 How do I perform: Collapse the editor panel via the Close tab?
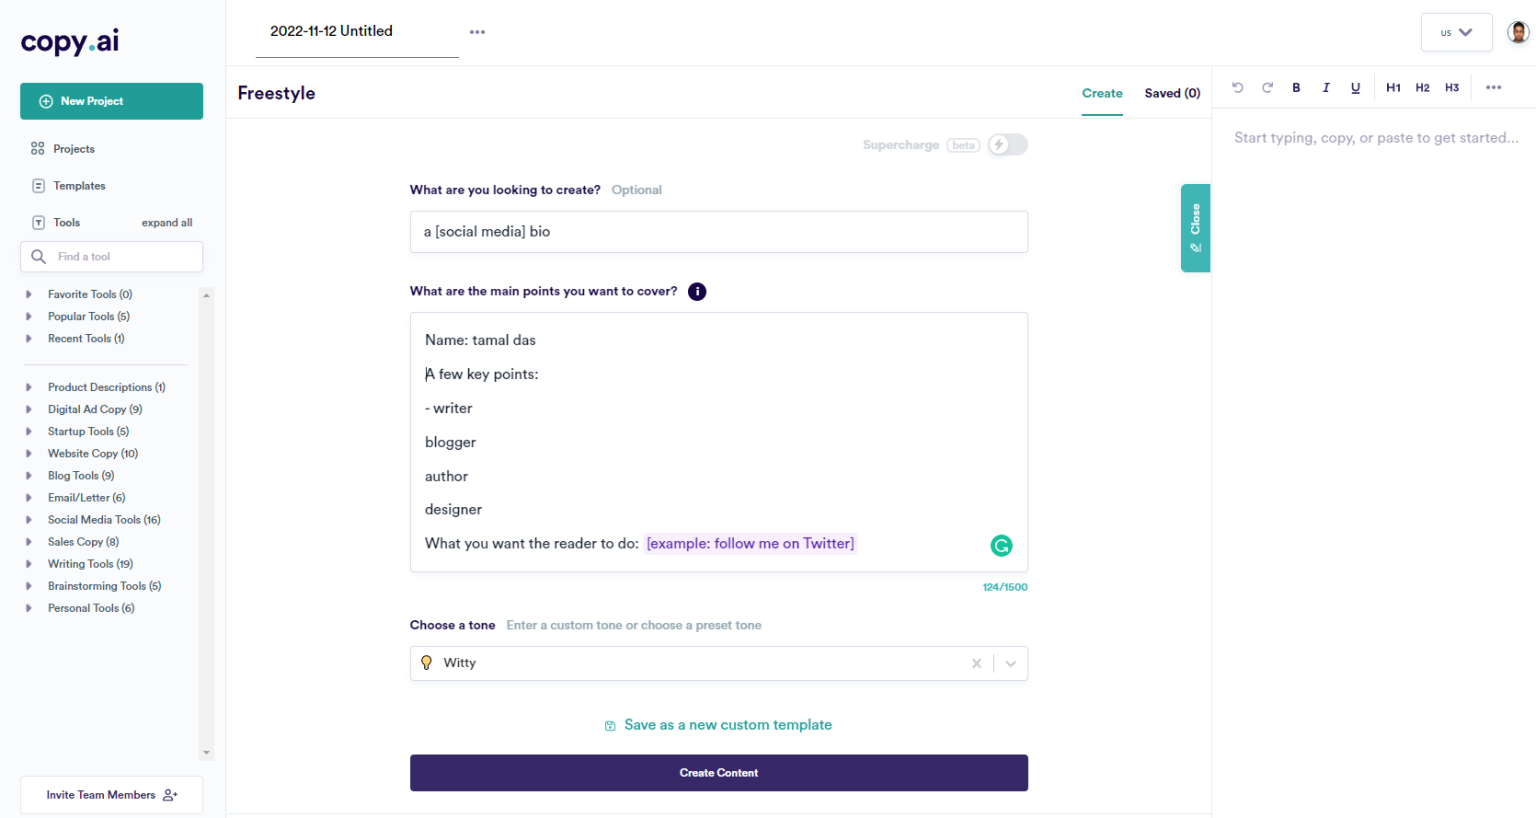click(x=1195, y=228)
